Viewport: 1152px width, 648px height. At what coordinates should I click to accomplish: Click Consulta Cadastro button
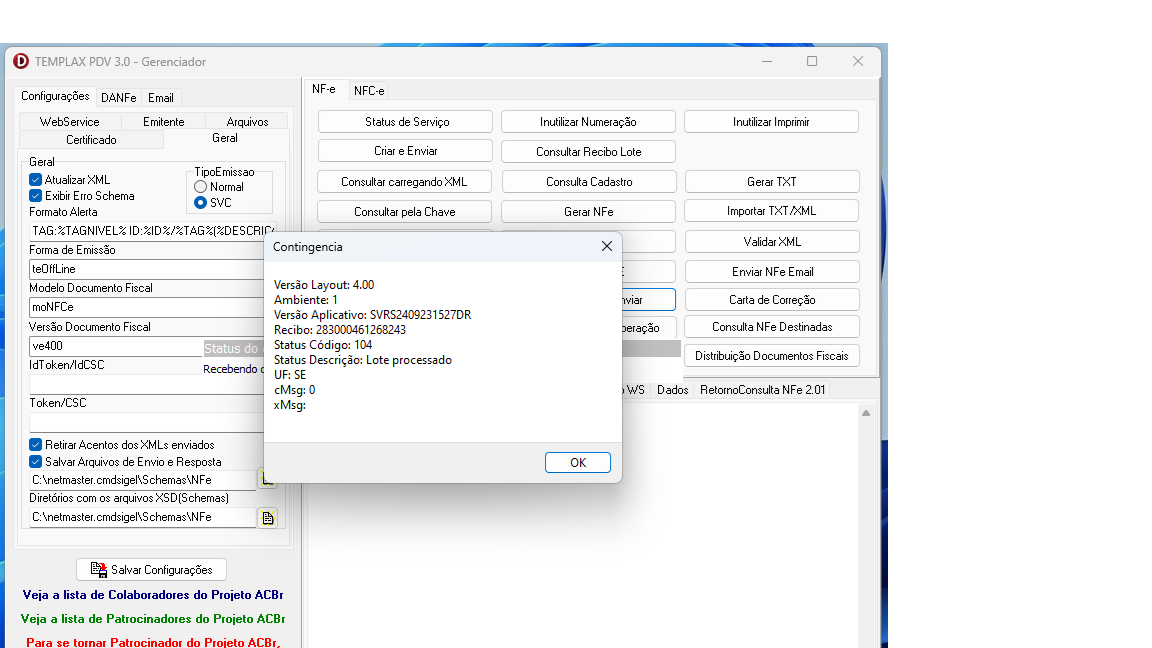589,181
